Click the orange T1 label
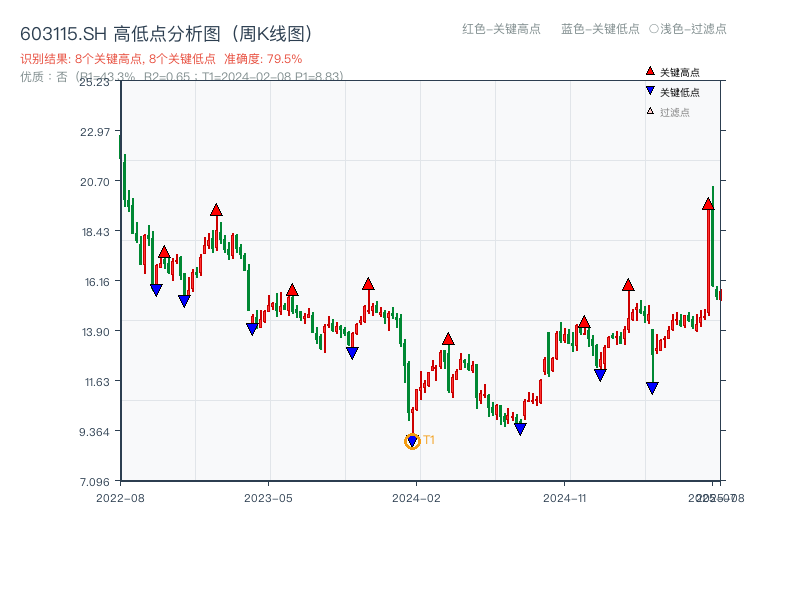The width and height of the screenshot is (800, 600). click(x=429, y=440)
